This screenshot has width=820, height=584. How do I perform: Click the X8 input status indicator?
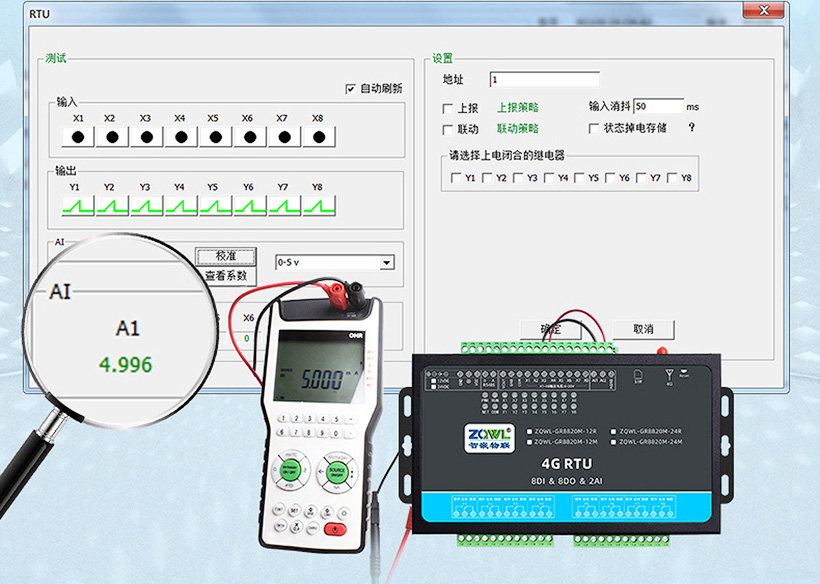point(319,137)
